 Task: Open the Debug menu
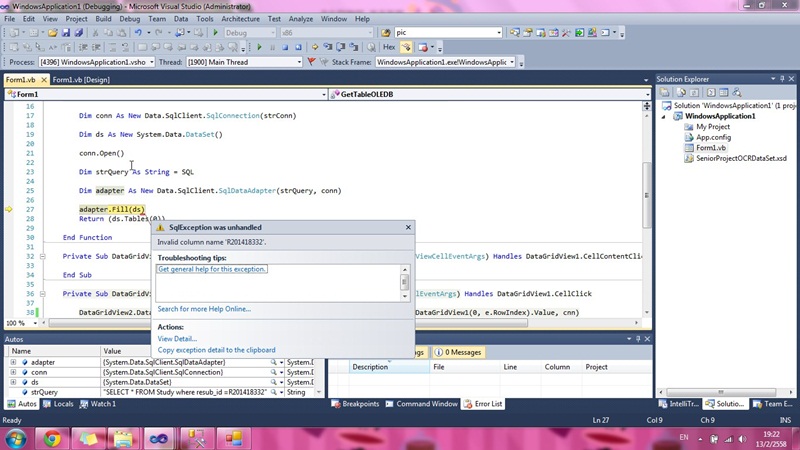pos(130,19)
